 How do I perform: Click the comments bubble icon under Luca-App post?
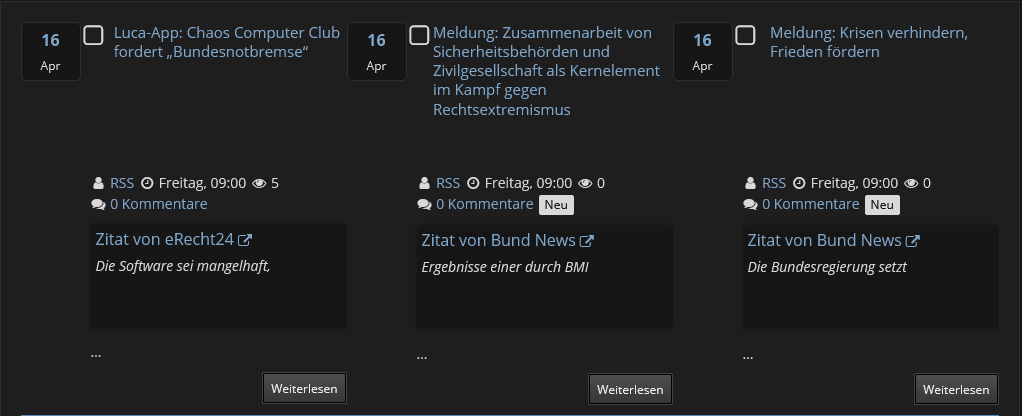coord(98,204)
